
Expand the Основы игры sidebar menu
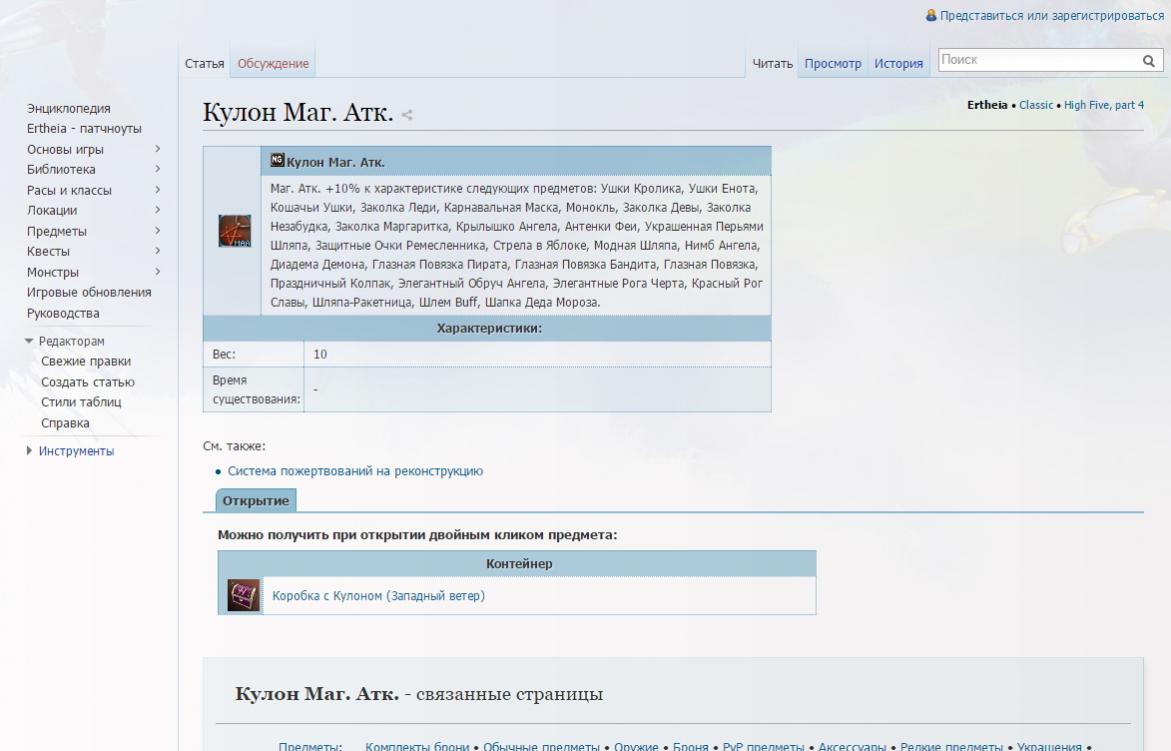[158, 150]
